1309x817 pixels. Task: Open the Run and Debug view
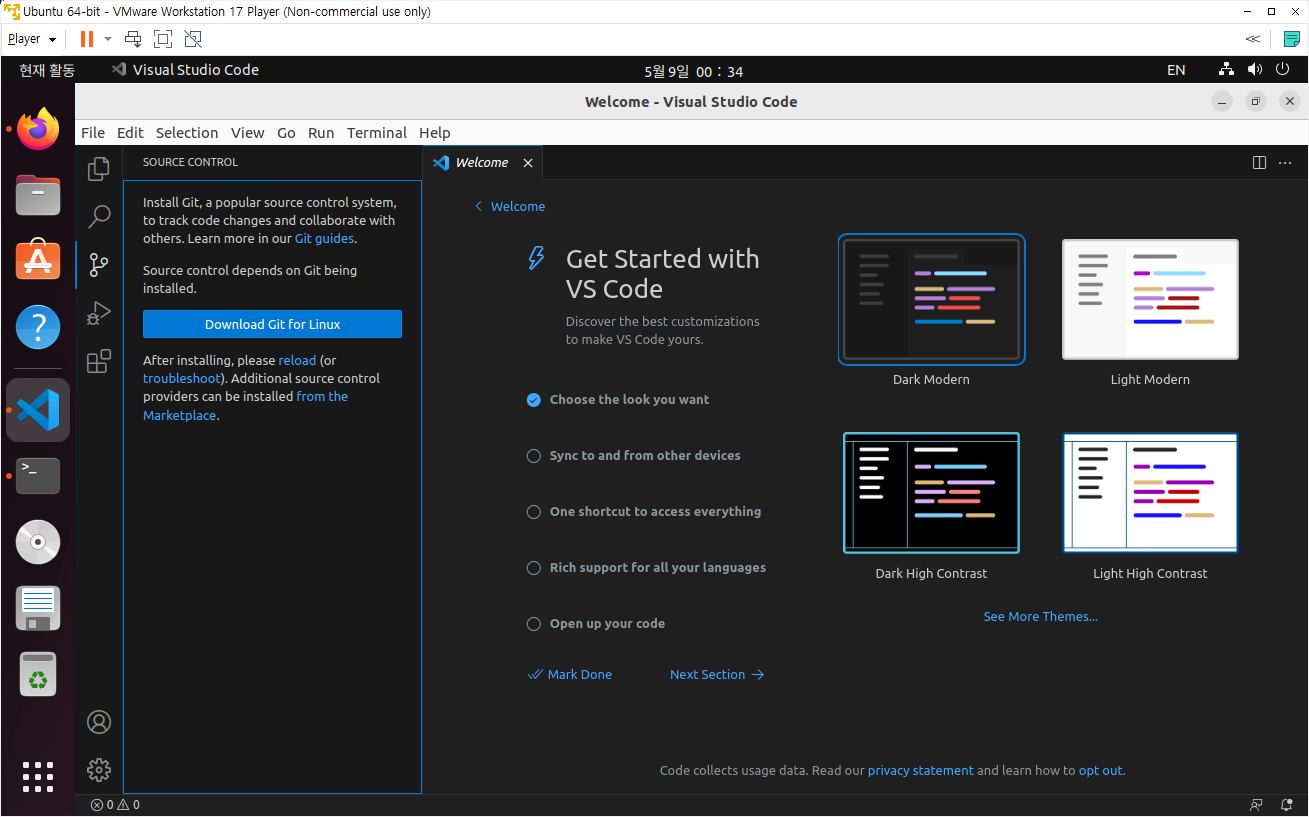point(98,313)
